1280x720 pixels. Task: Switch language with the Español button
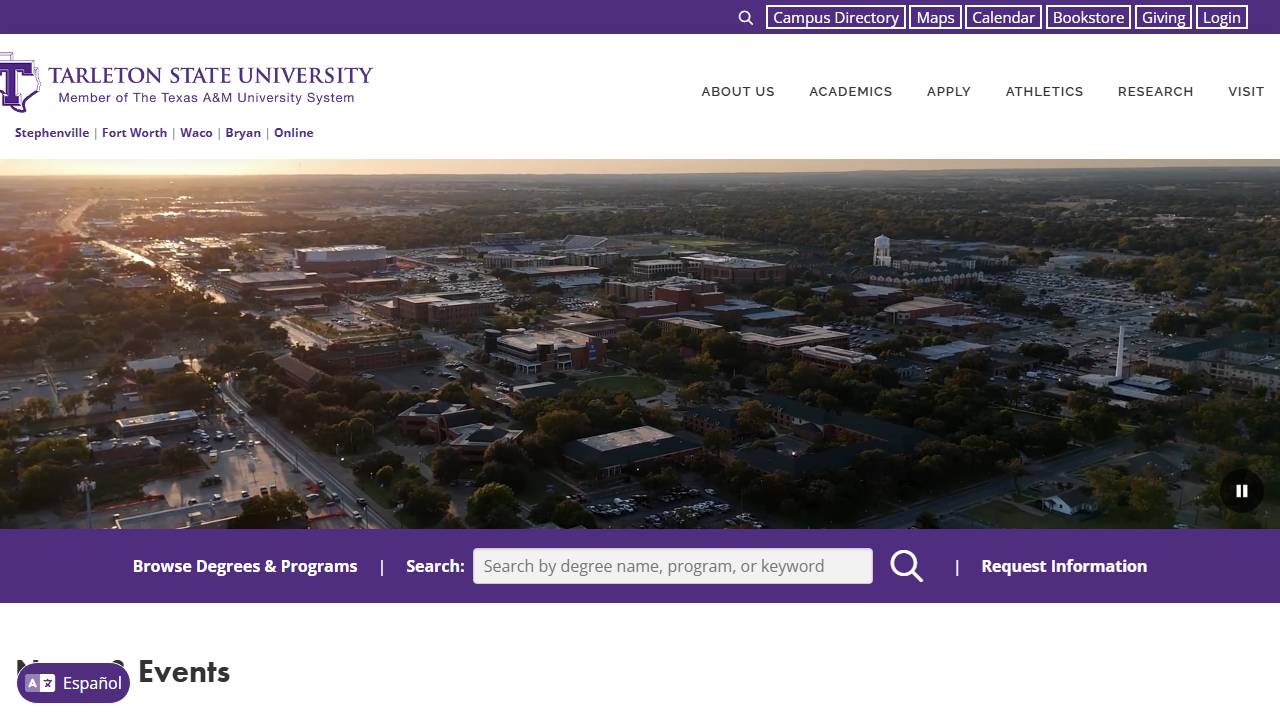[x=74, y=683]
